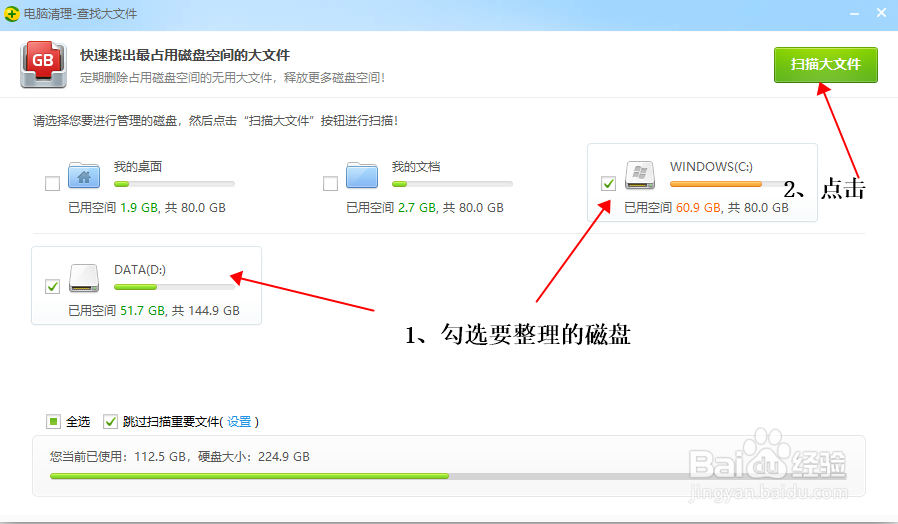Image resolution: width=898 pixels, height=524 pixels.
Task: Check the 我的文档 checkbox
Action: click(330, 183)
